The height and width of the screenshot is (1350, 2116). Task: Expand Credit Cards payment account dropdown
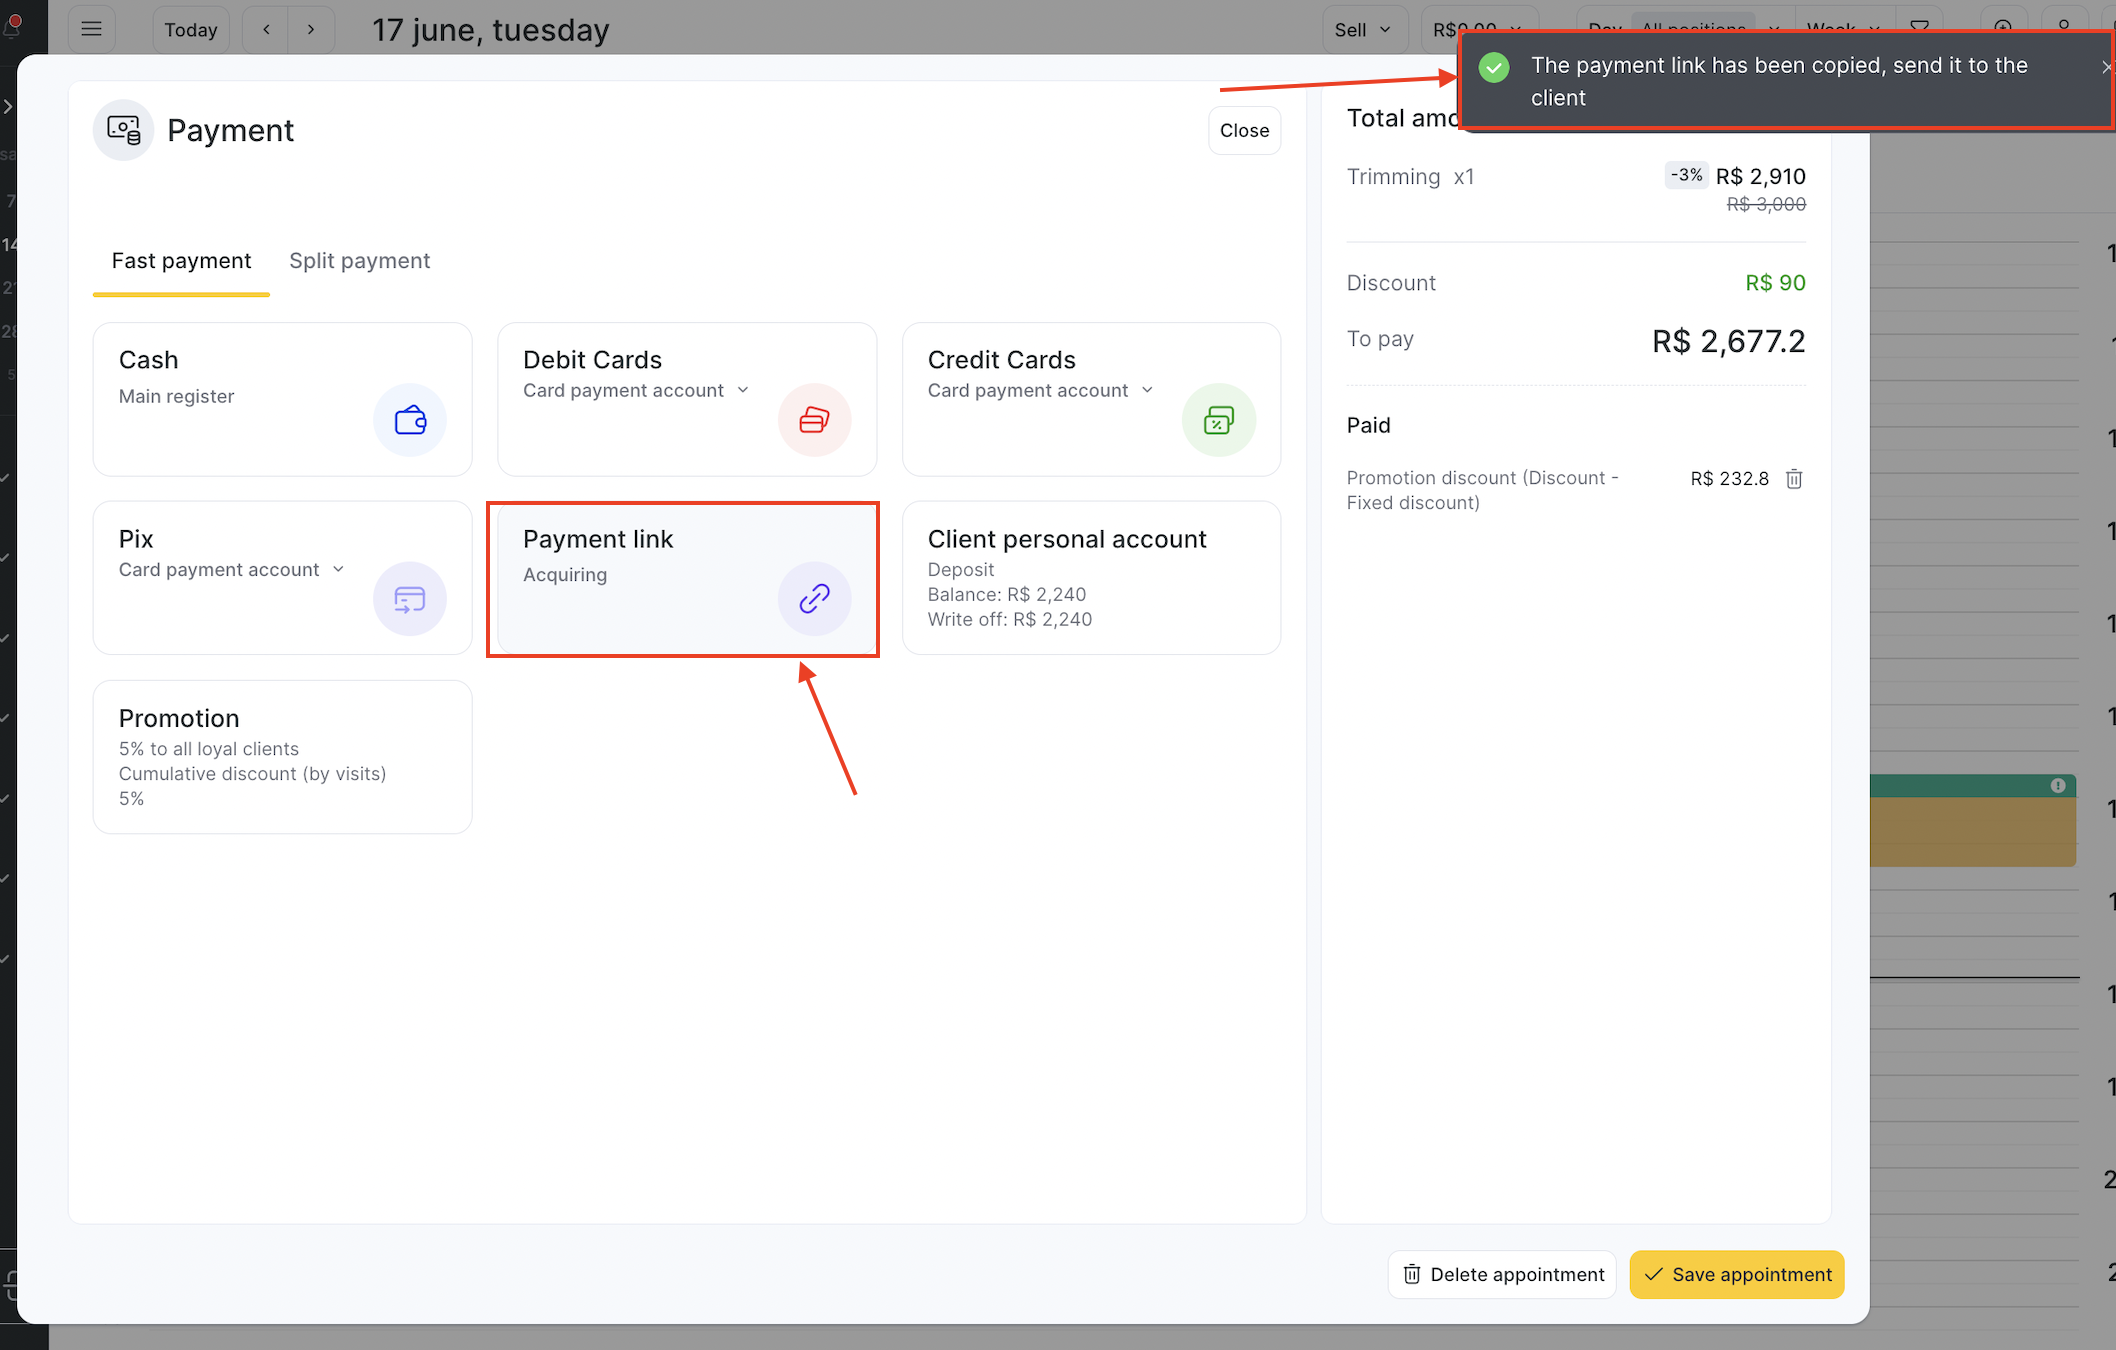(x=1041, y=390)
